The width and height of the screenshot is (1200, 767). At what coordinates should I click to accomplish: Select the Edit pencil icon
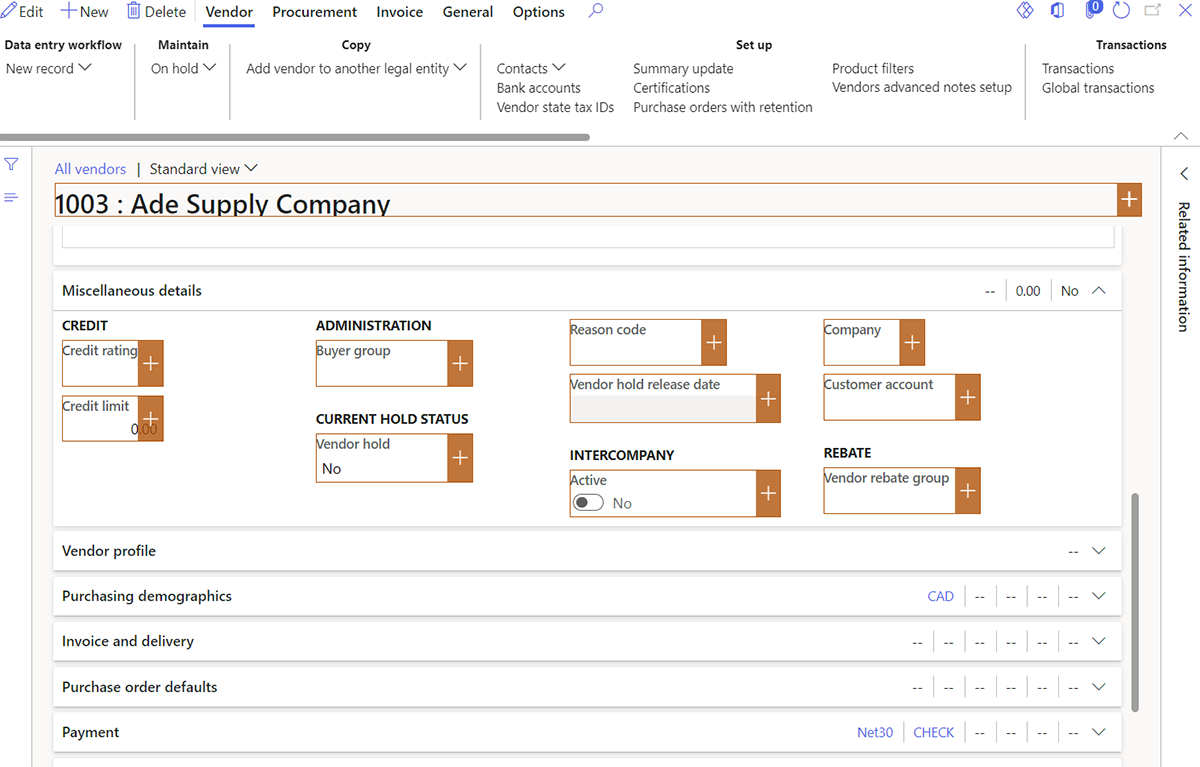[11, 11]
